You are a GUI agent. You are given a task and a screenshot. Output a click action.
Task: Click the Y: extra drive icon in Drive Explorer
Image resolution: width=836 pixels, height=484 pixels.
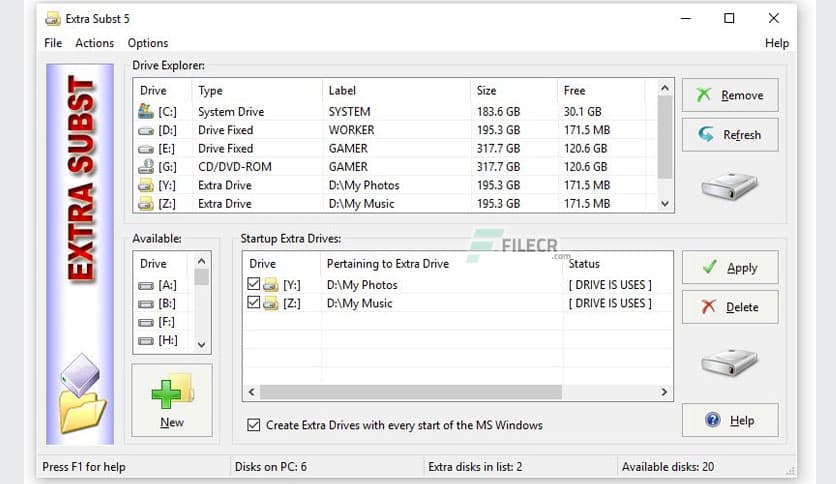[146, 185]
